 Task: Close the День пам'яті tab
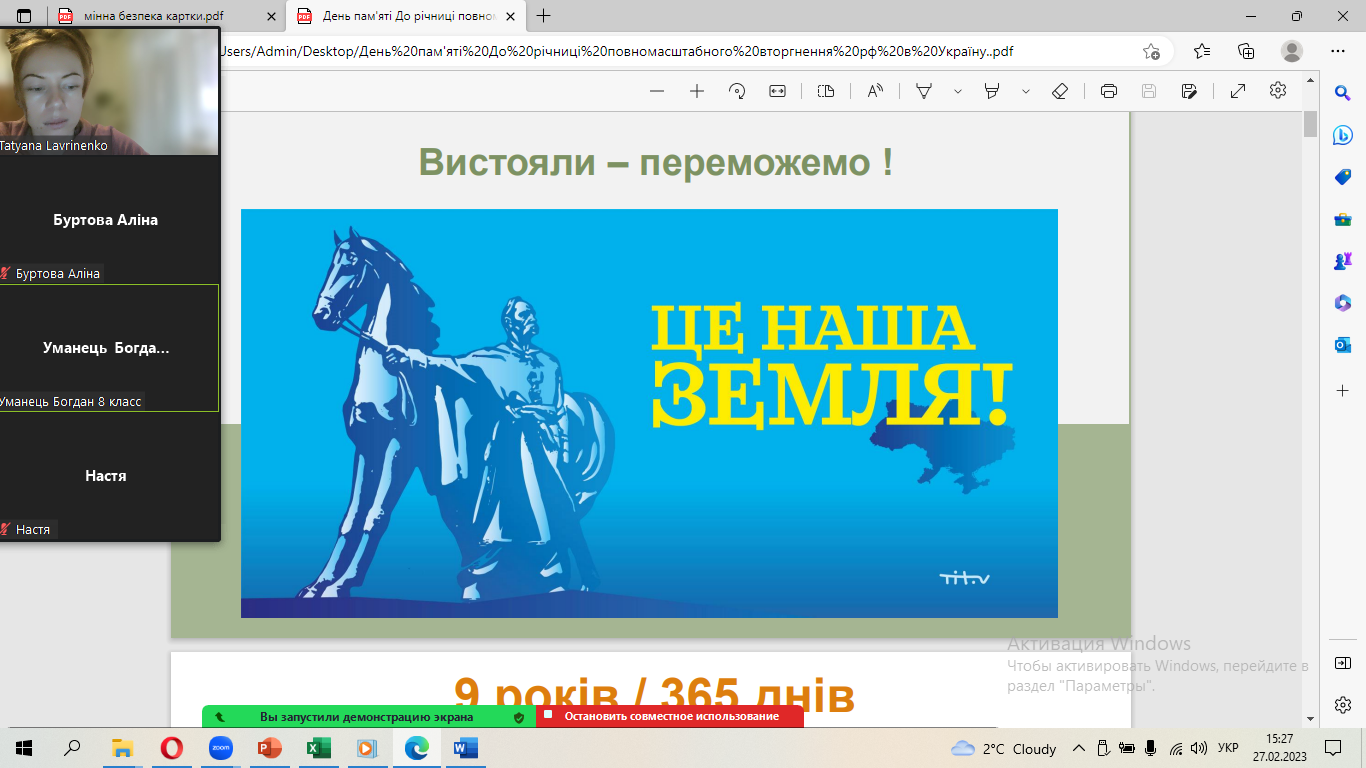(x=511, y=16)
